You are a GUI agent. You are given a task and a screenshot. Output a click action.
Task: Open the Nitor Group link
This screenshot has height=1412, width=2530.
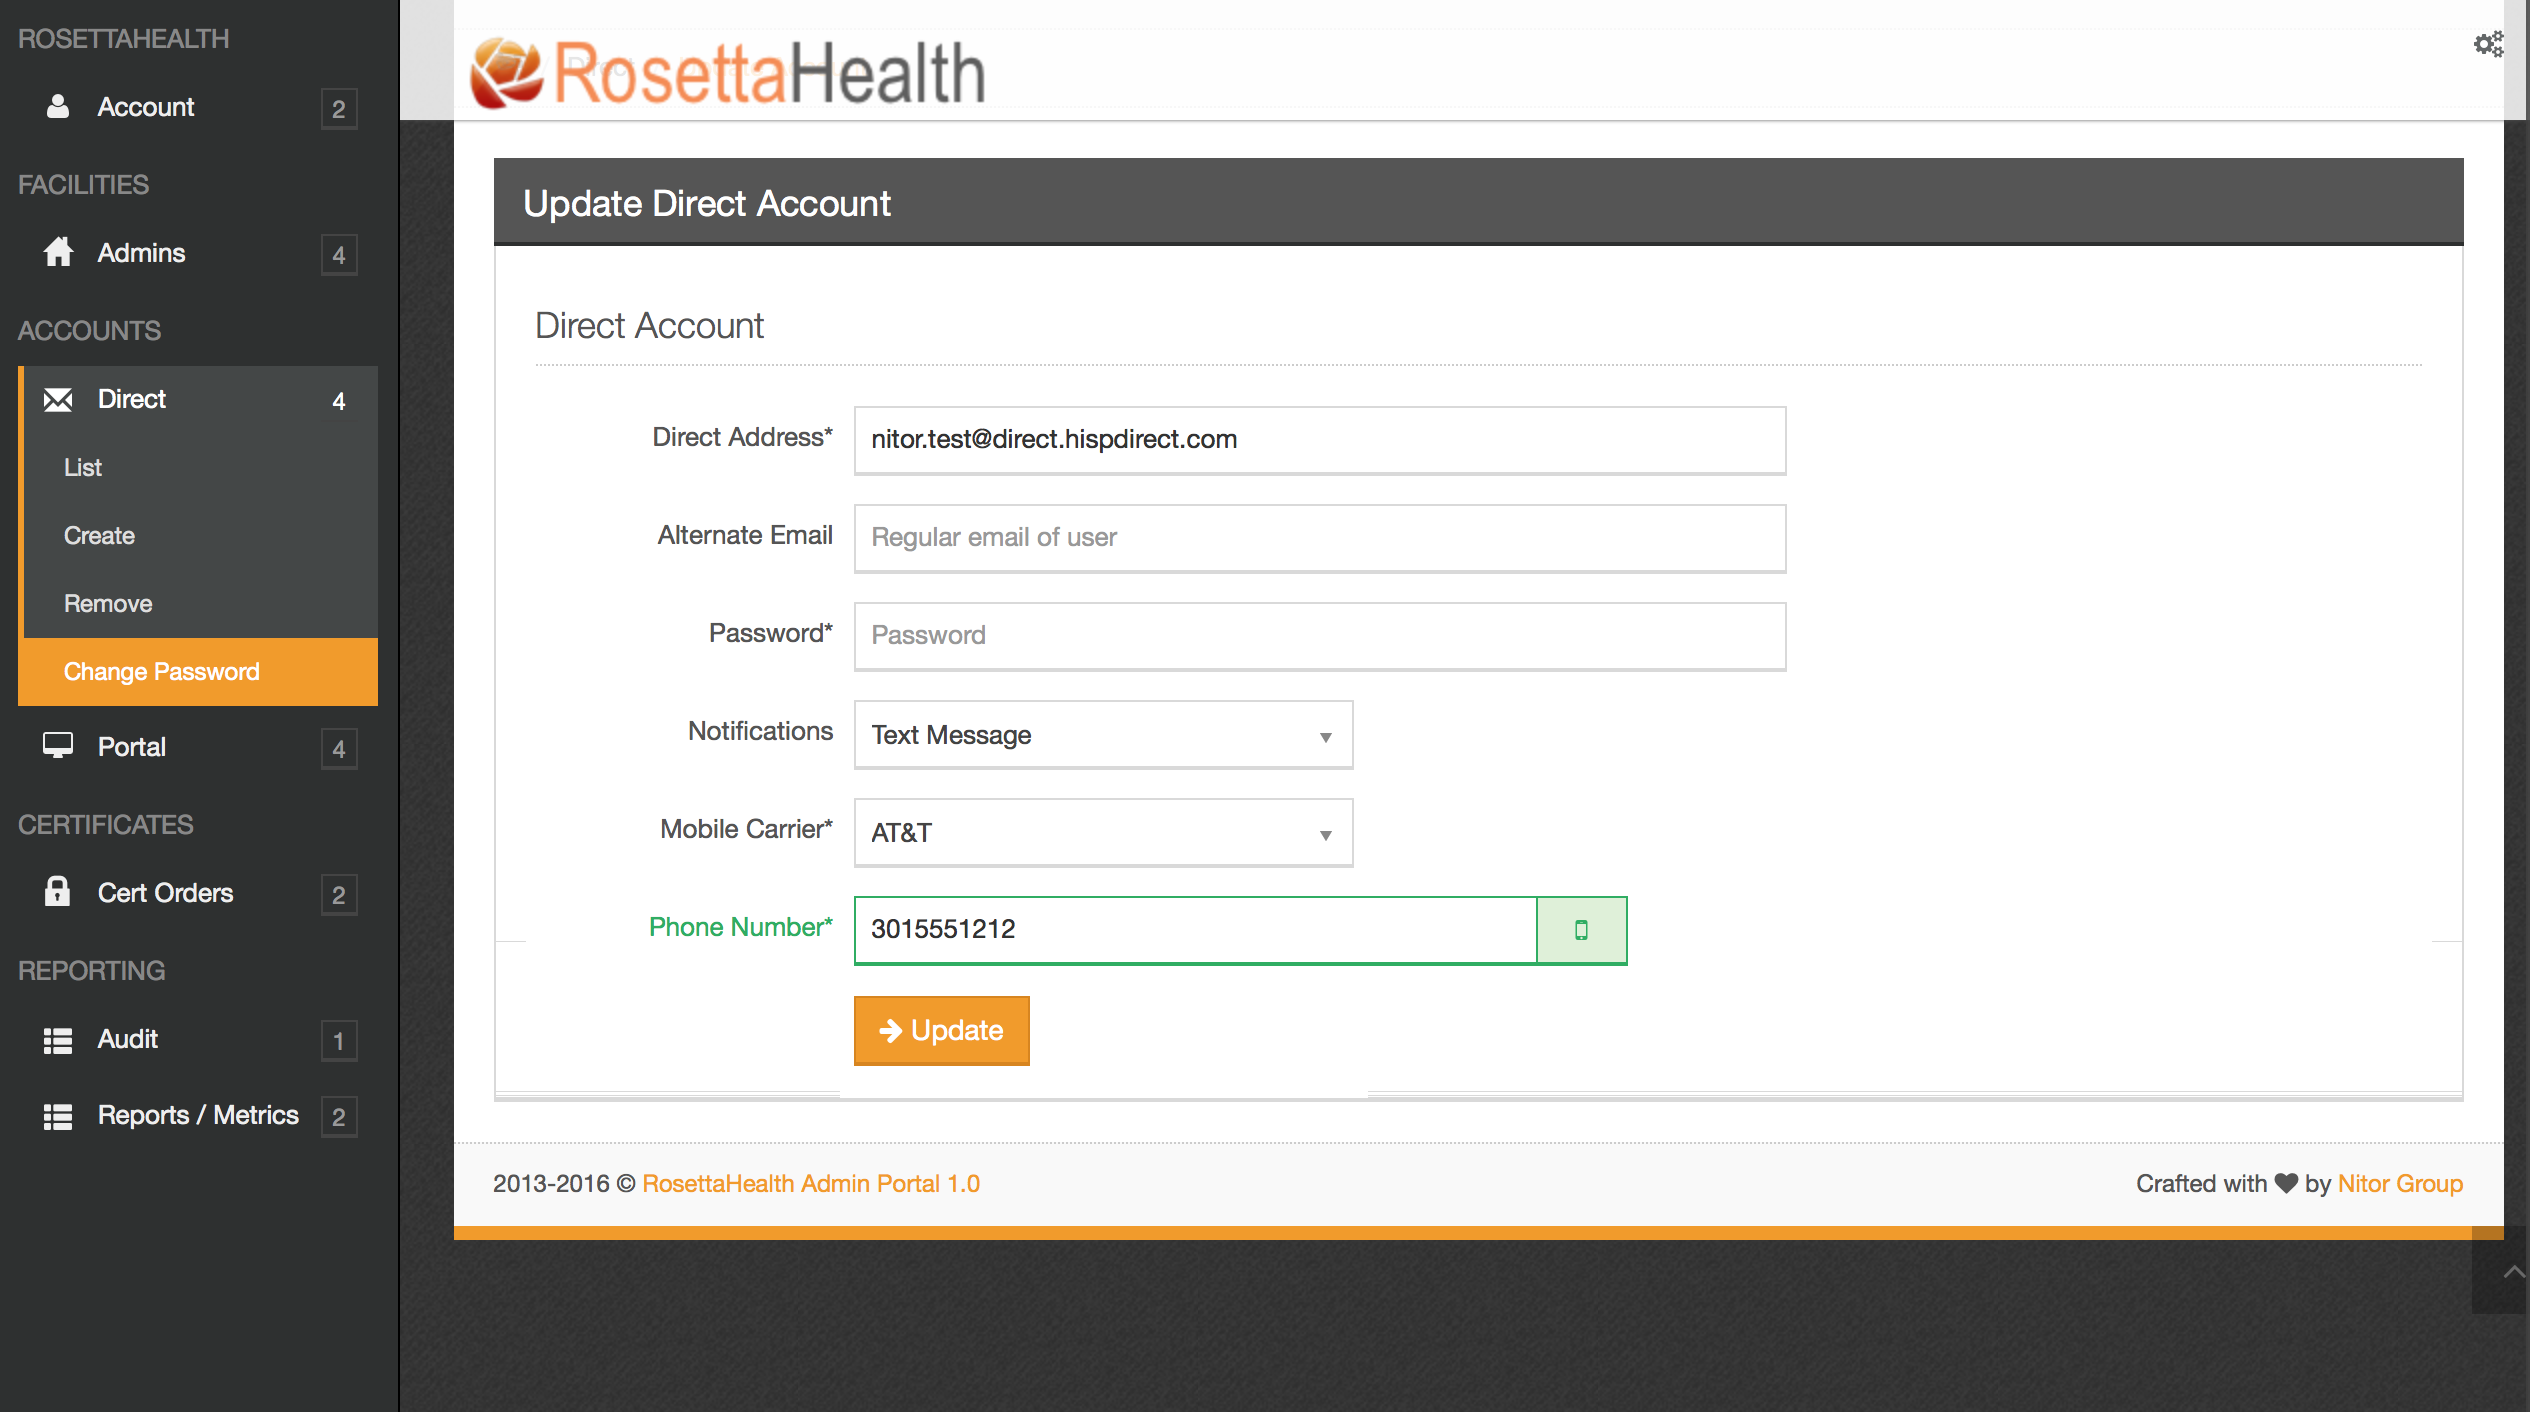tap(2399, 1184)
